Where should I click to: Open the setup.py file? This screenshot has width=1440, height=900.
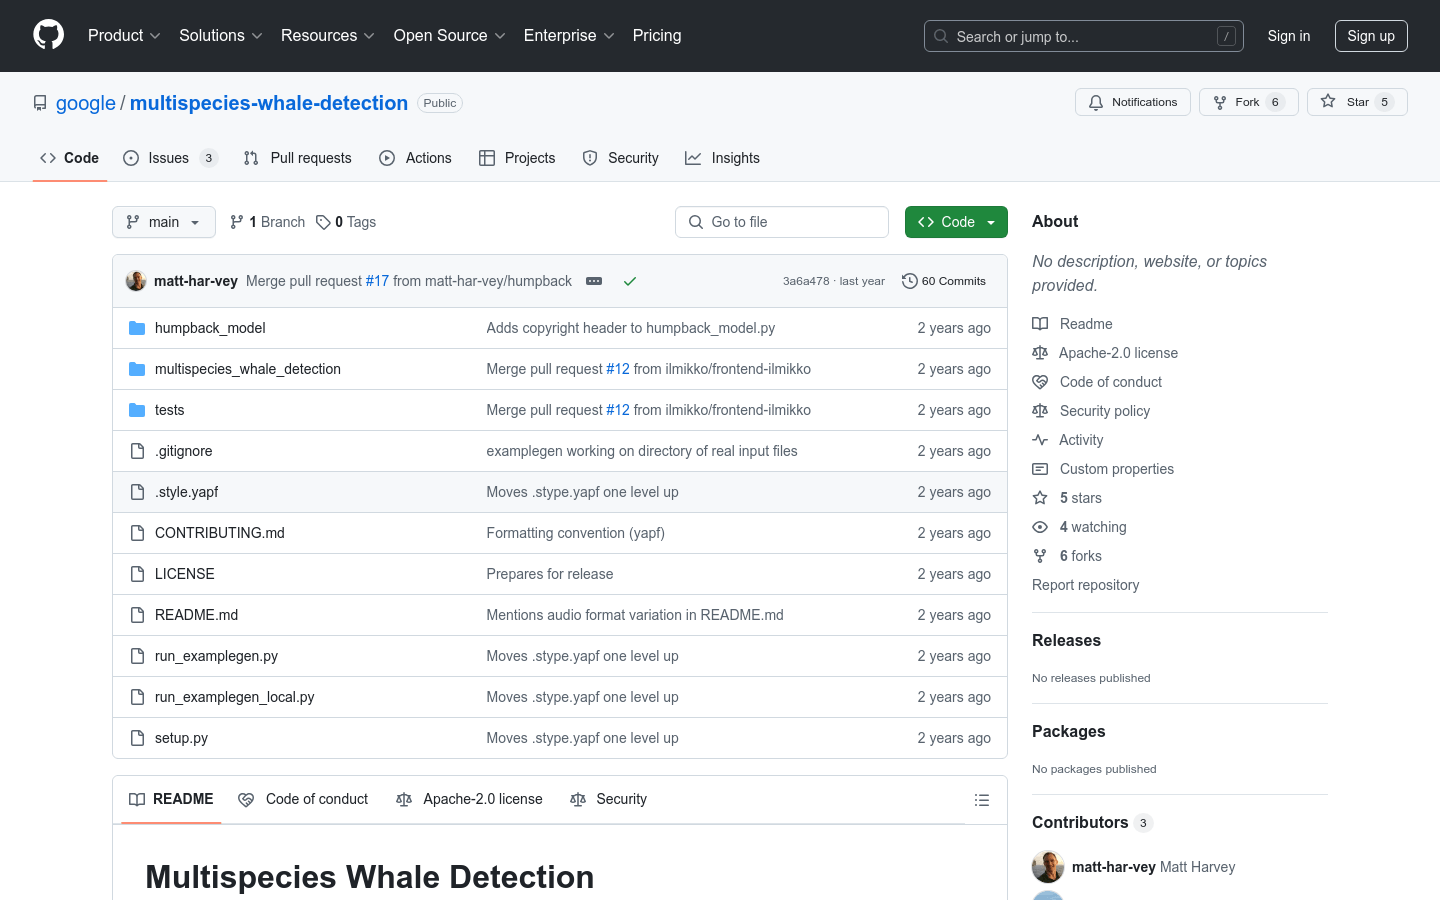[x=181, y=738]
